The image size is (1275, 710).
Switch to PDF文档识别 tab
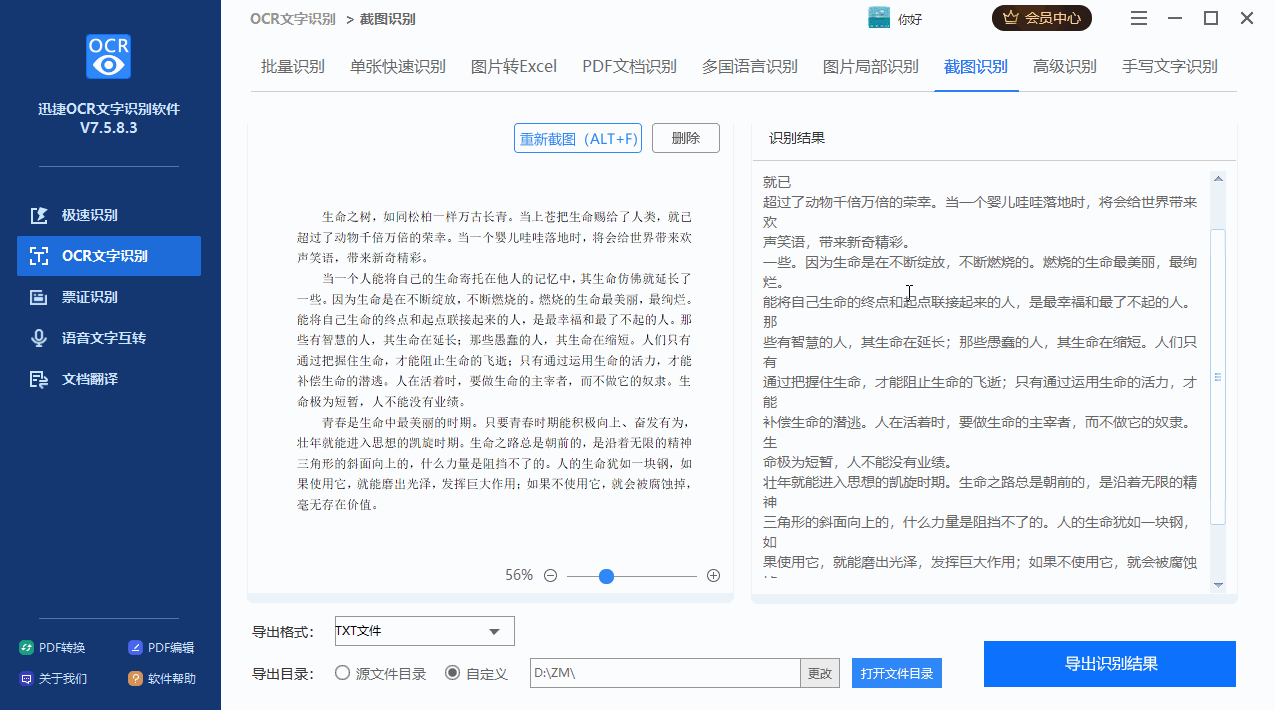point(630,67)
